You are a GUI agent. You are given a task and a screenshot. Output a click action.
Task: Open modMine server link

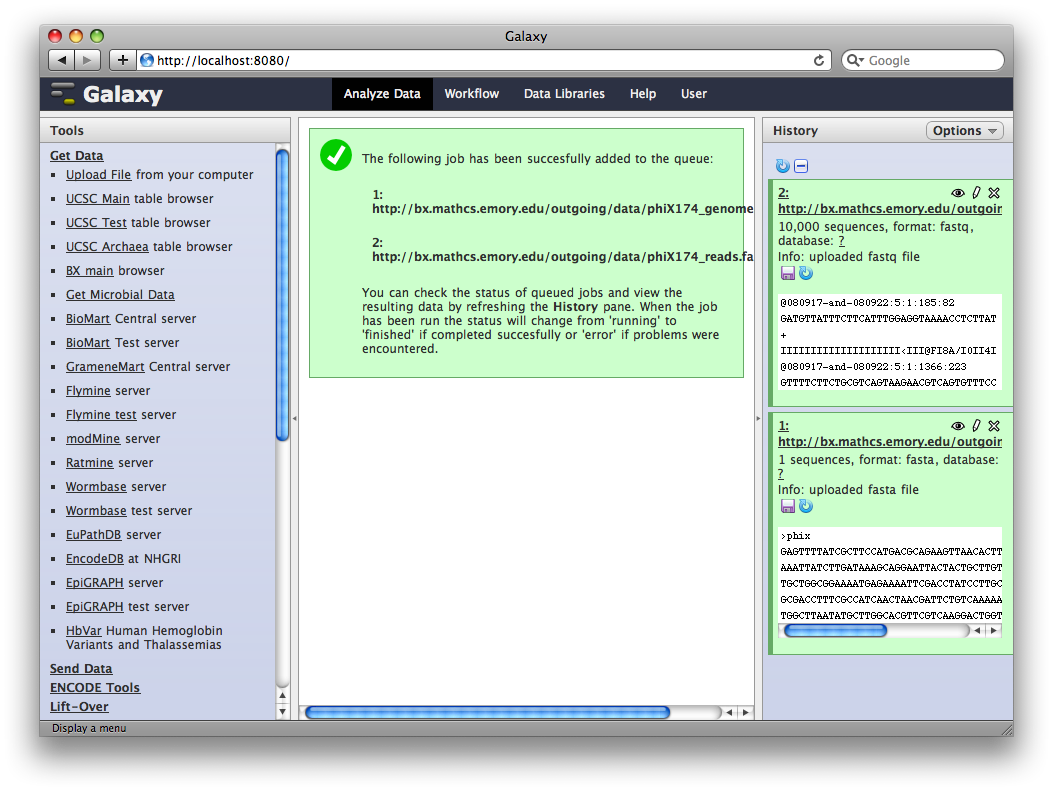click(x=93, y=439)
